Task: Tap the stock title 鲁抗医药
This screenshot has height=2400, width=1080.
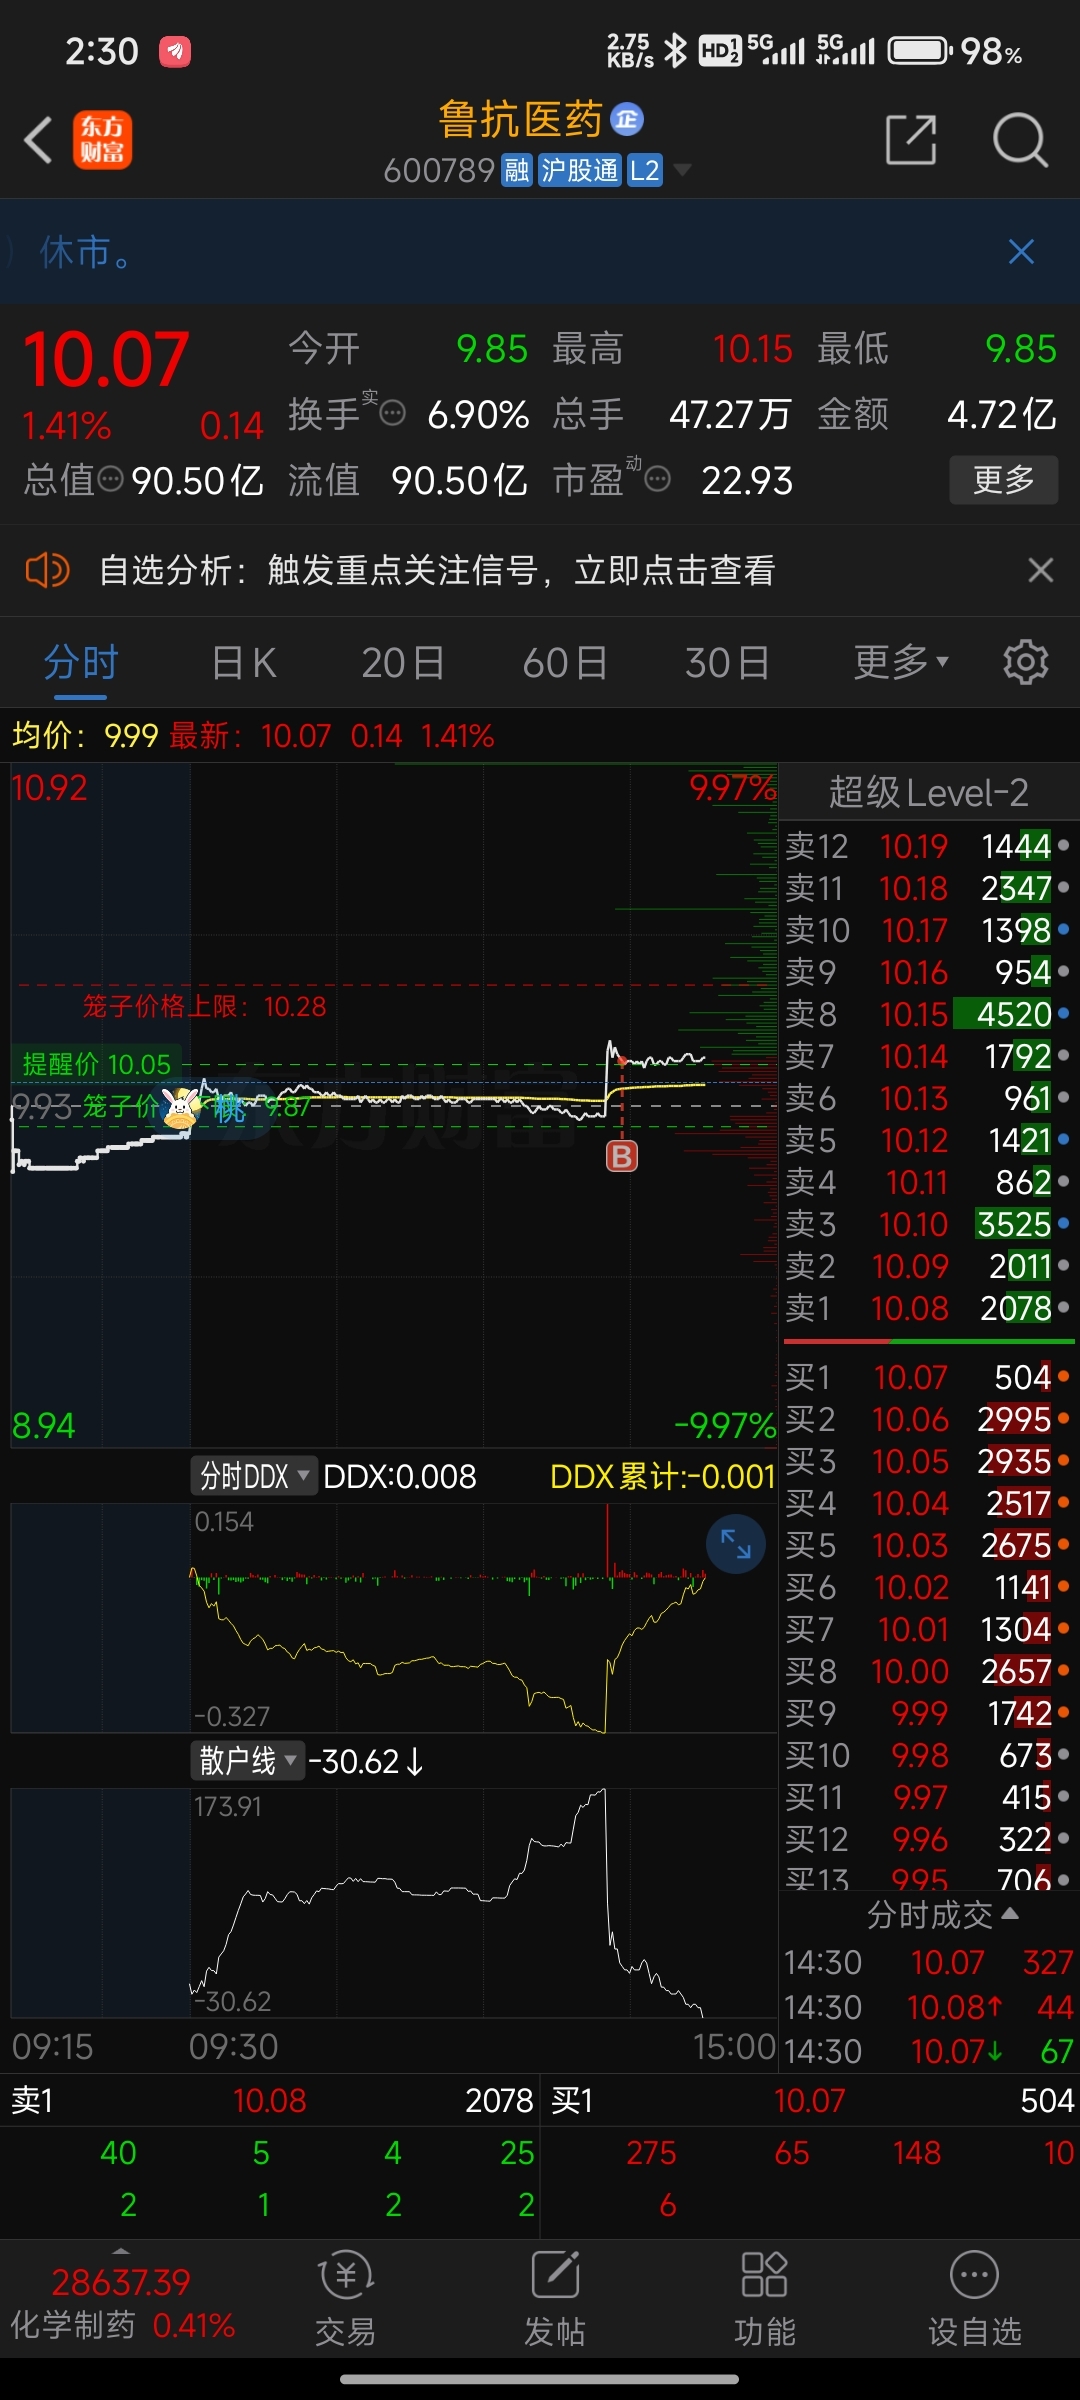Action: (521, 120)
